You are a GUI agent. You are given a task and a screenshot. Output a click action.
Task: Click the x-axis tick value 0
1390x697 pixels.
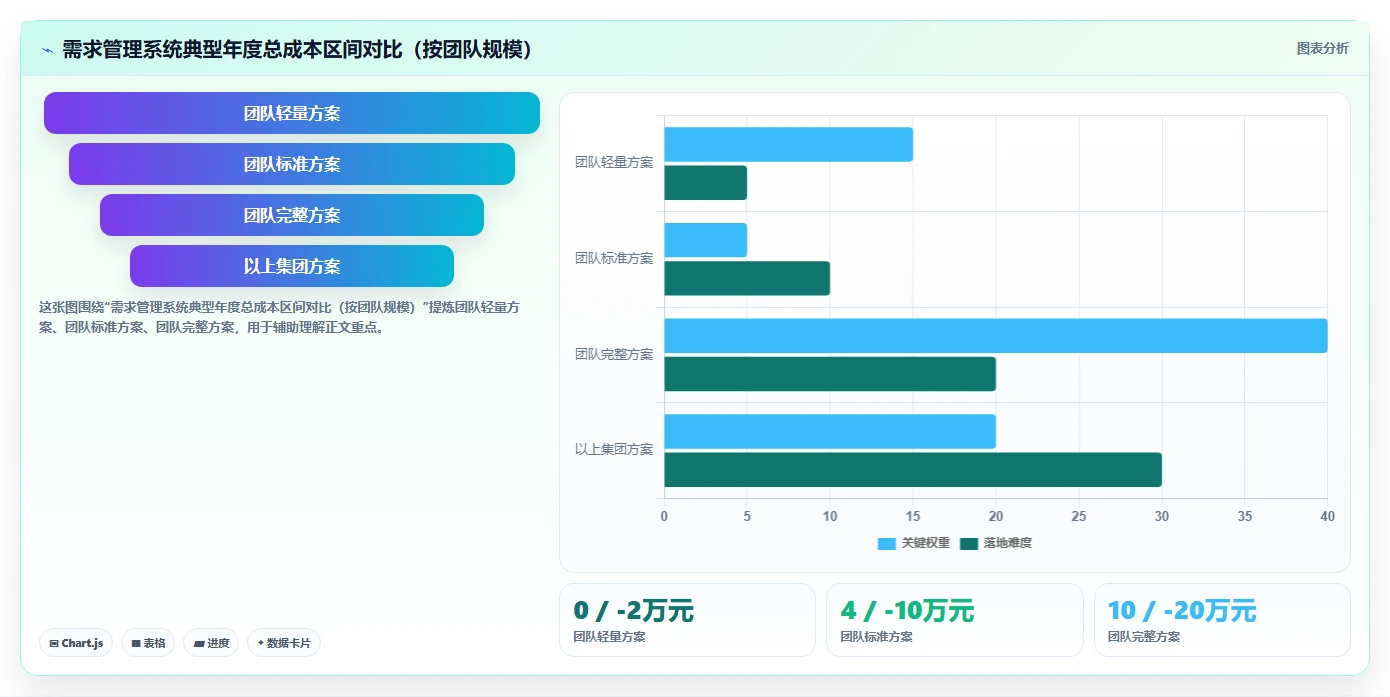pos(664,516)
